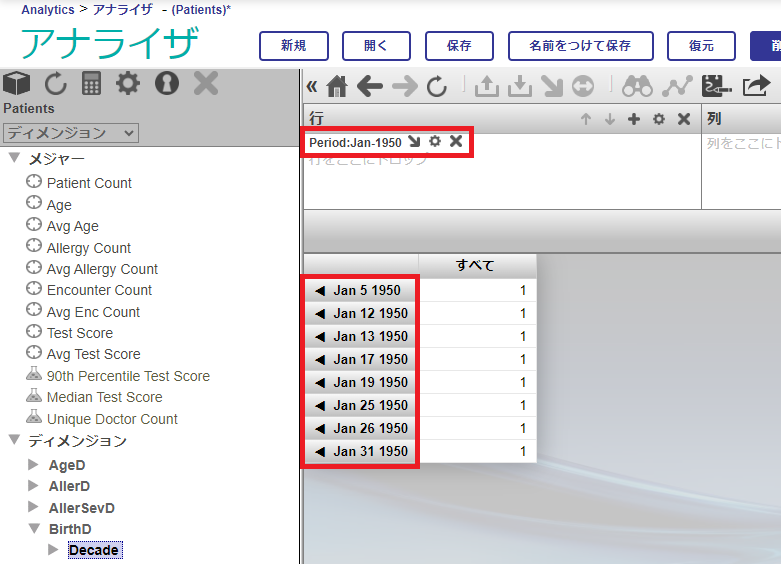Click the cube icon in the left panel
The width and height of the screenshot is (781, 564).
pos(17,84)
